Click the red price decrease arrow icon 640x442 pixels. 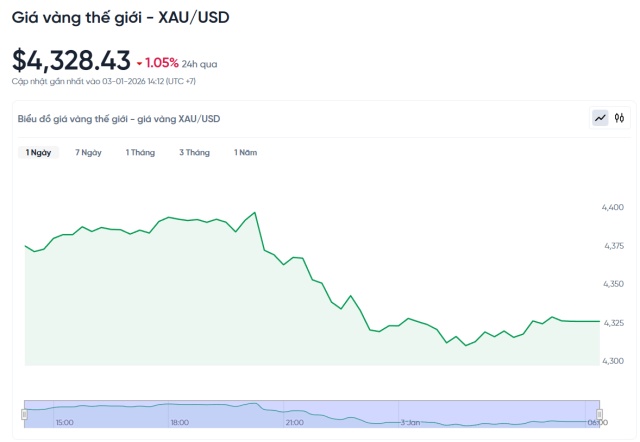coord(140,63)
